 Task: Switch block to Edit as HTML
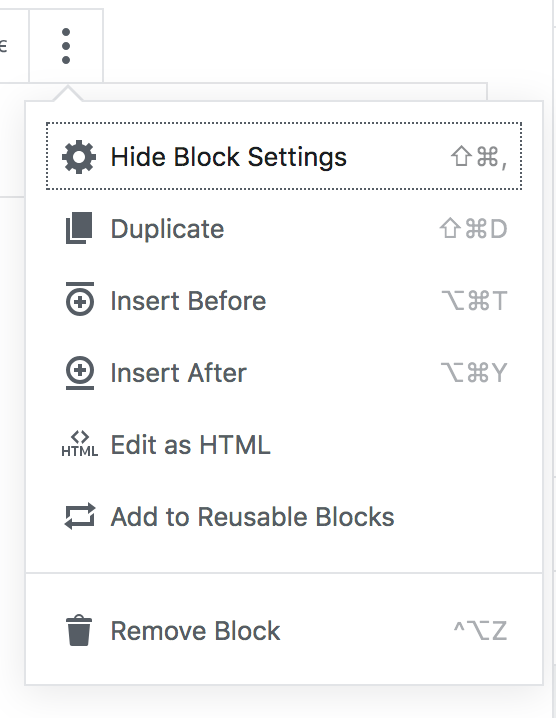pyautogui.click(x=283, y=444)
